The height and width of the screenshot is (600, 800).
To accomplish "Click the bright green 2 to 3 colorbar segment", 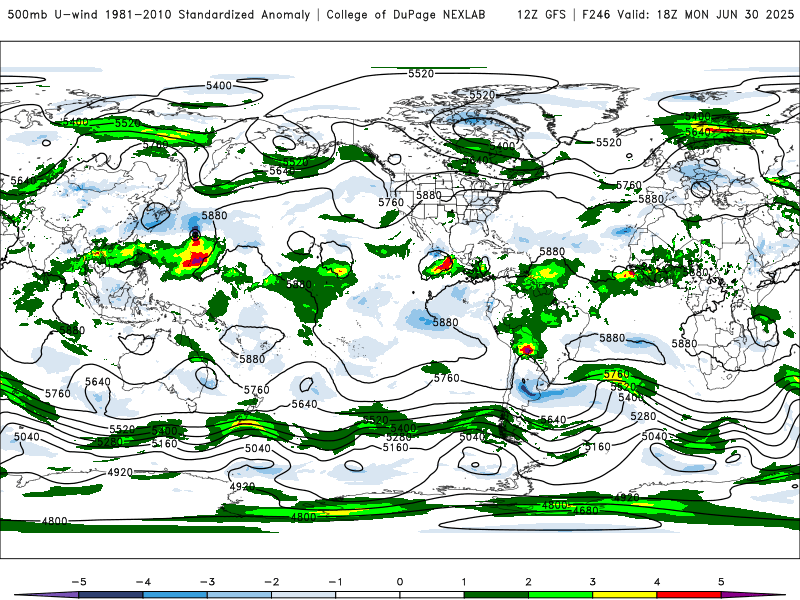I will click(x=560, y=595).
